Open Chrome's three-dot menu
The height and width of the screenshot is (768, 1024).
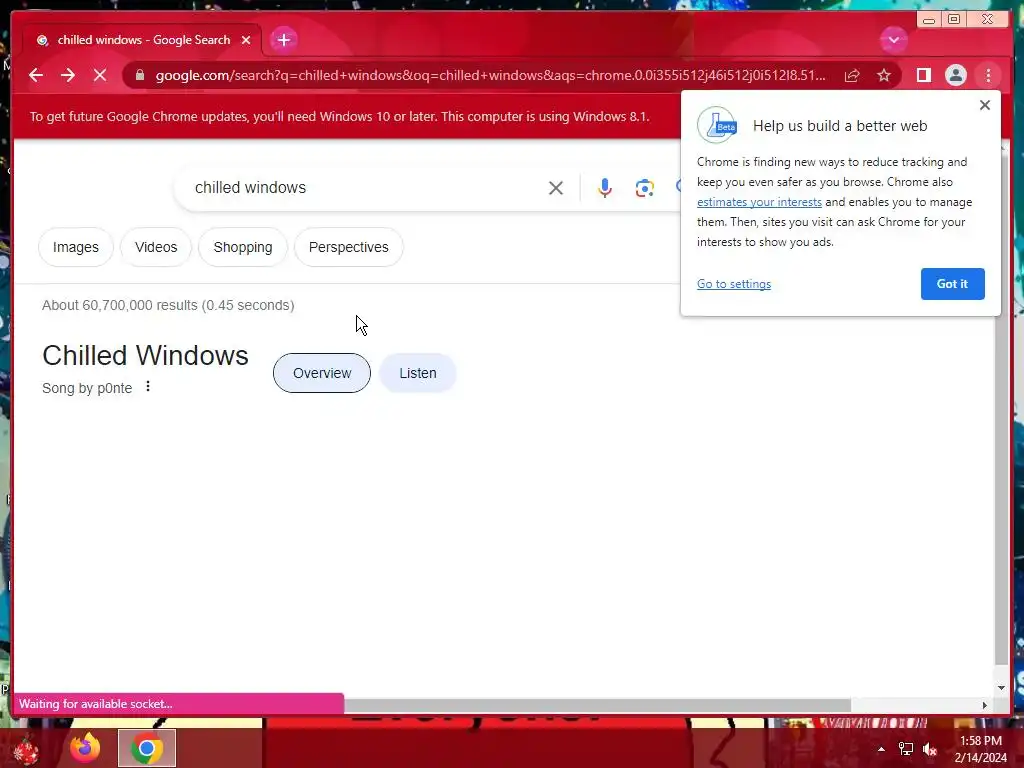tap(988, 76)
